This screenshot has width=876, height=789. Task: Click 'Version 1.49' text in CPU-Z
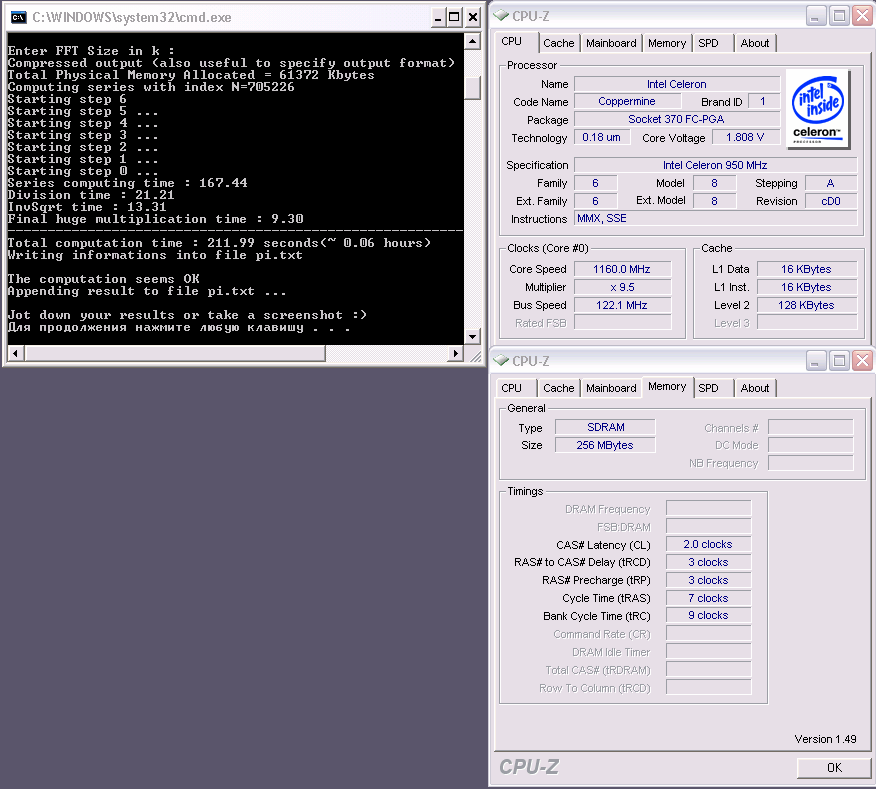tap(825, 739)
